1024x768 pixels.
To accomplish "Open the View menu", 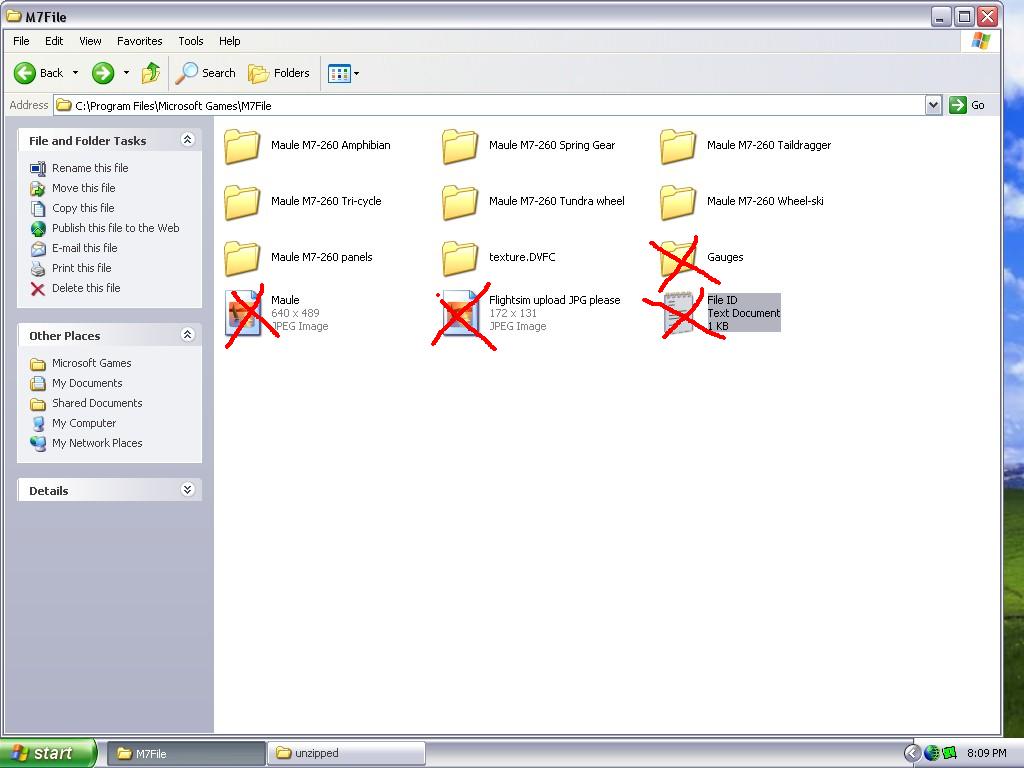I will (90, 40).
